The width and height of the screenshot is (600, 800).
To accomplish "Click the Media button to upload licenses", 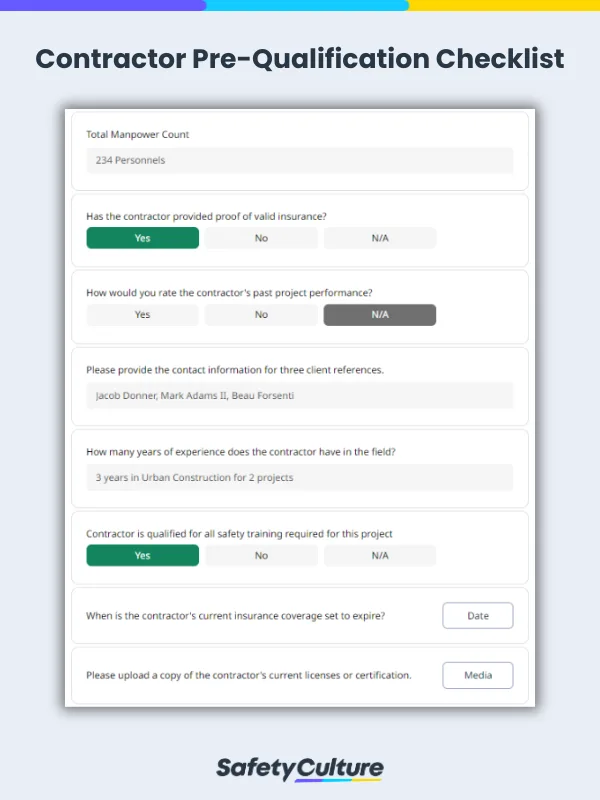I will tap(477, 675).
